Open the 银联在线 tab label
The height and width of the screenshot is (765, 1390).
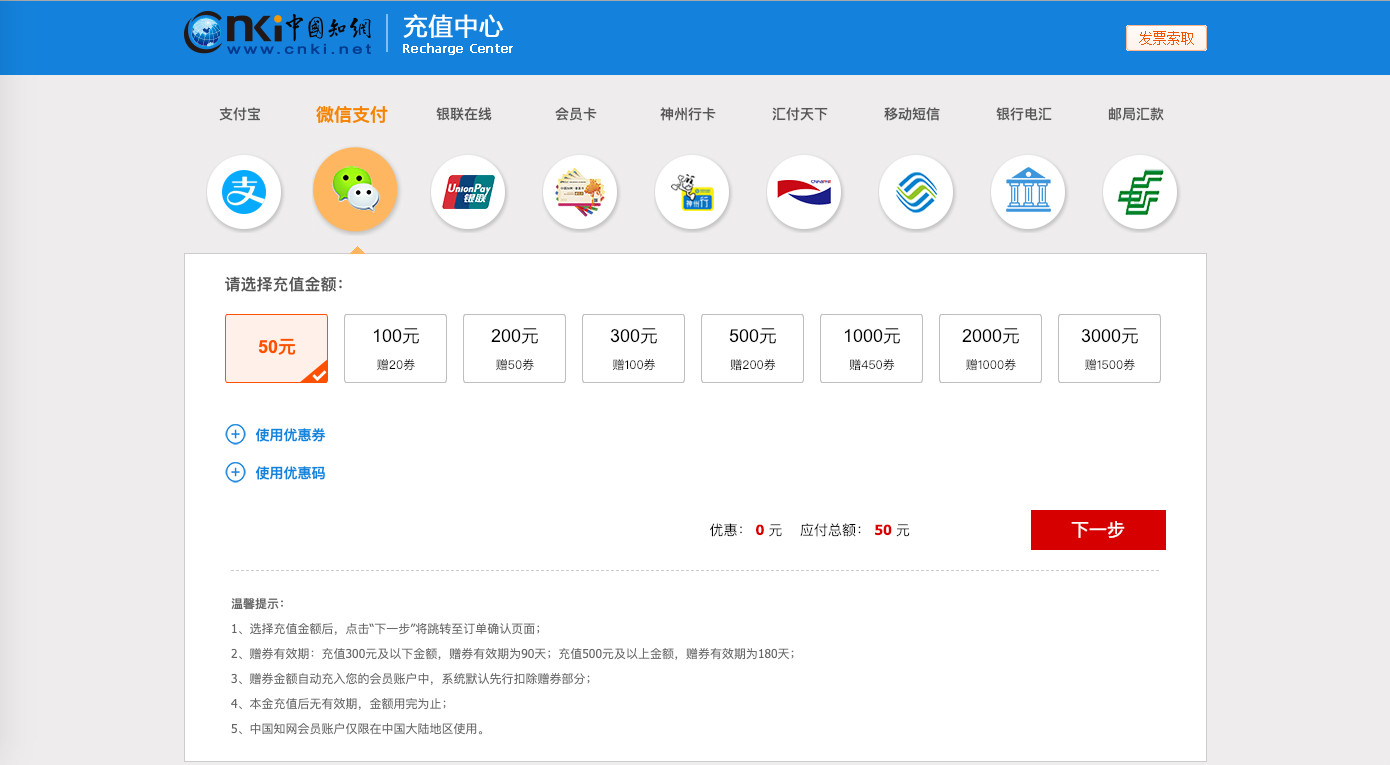(464, 114)
